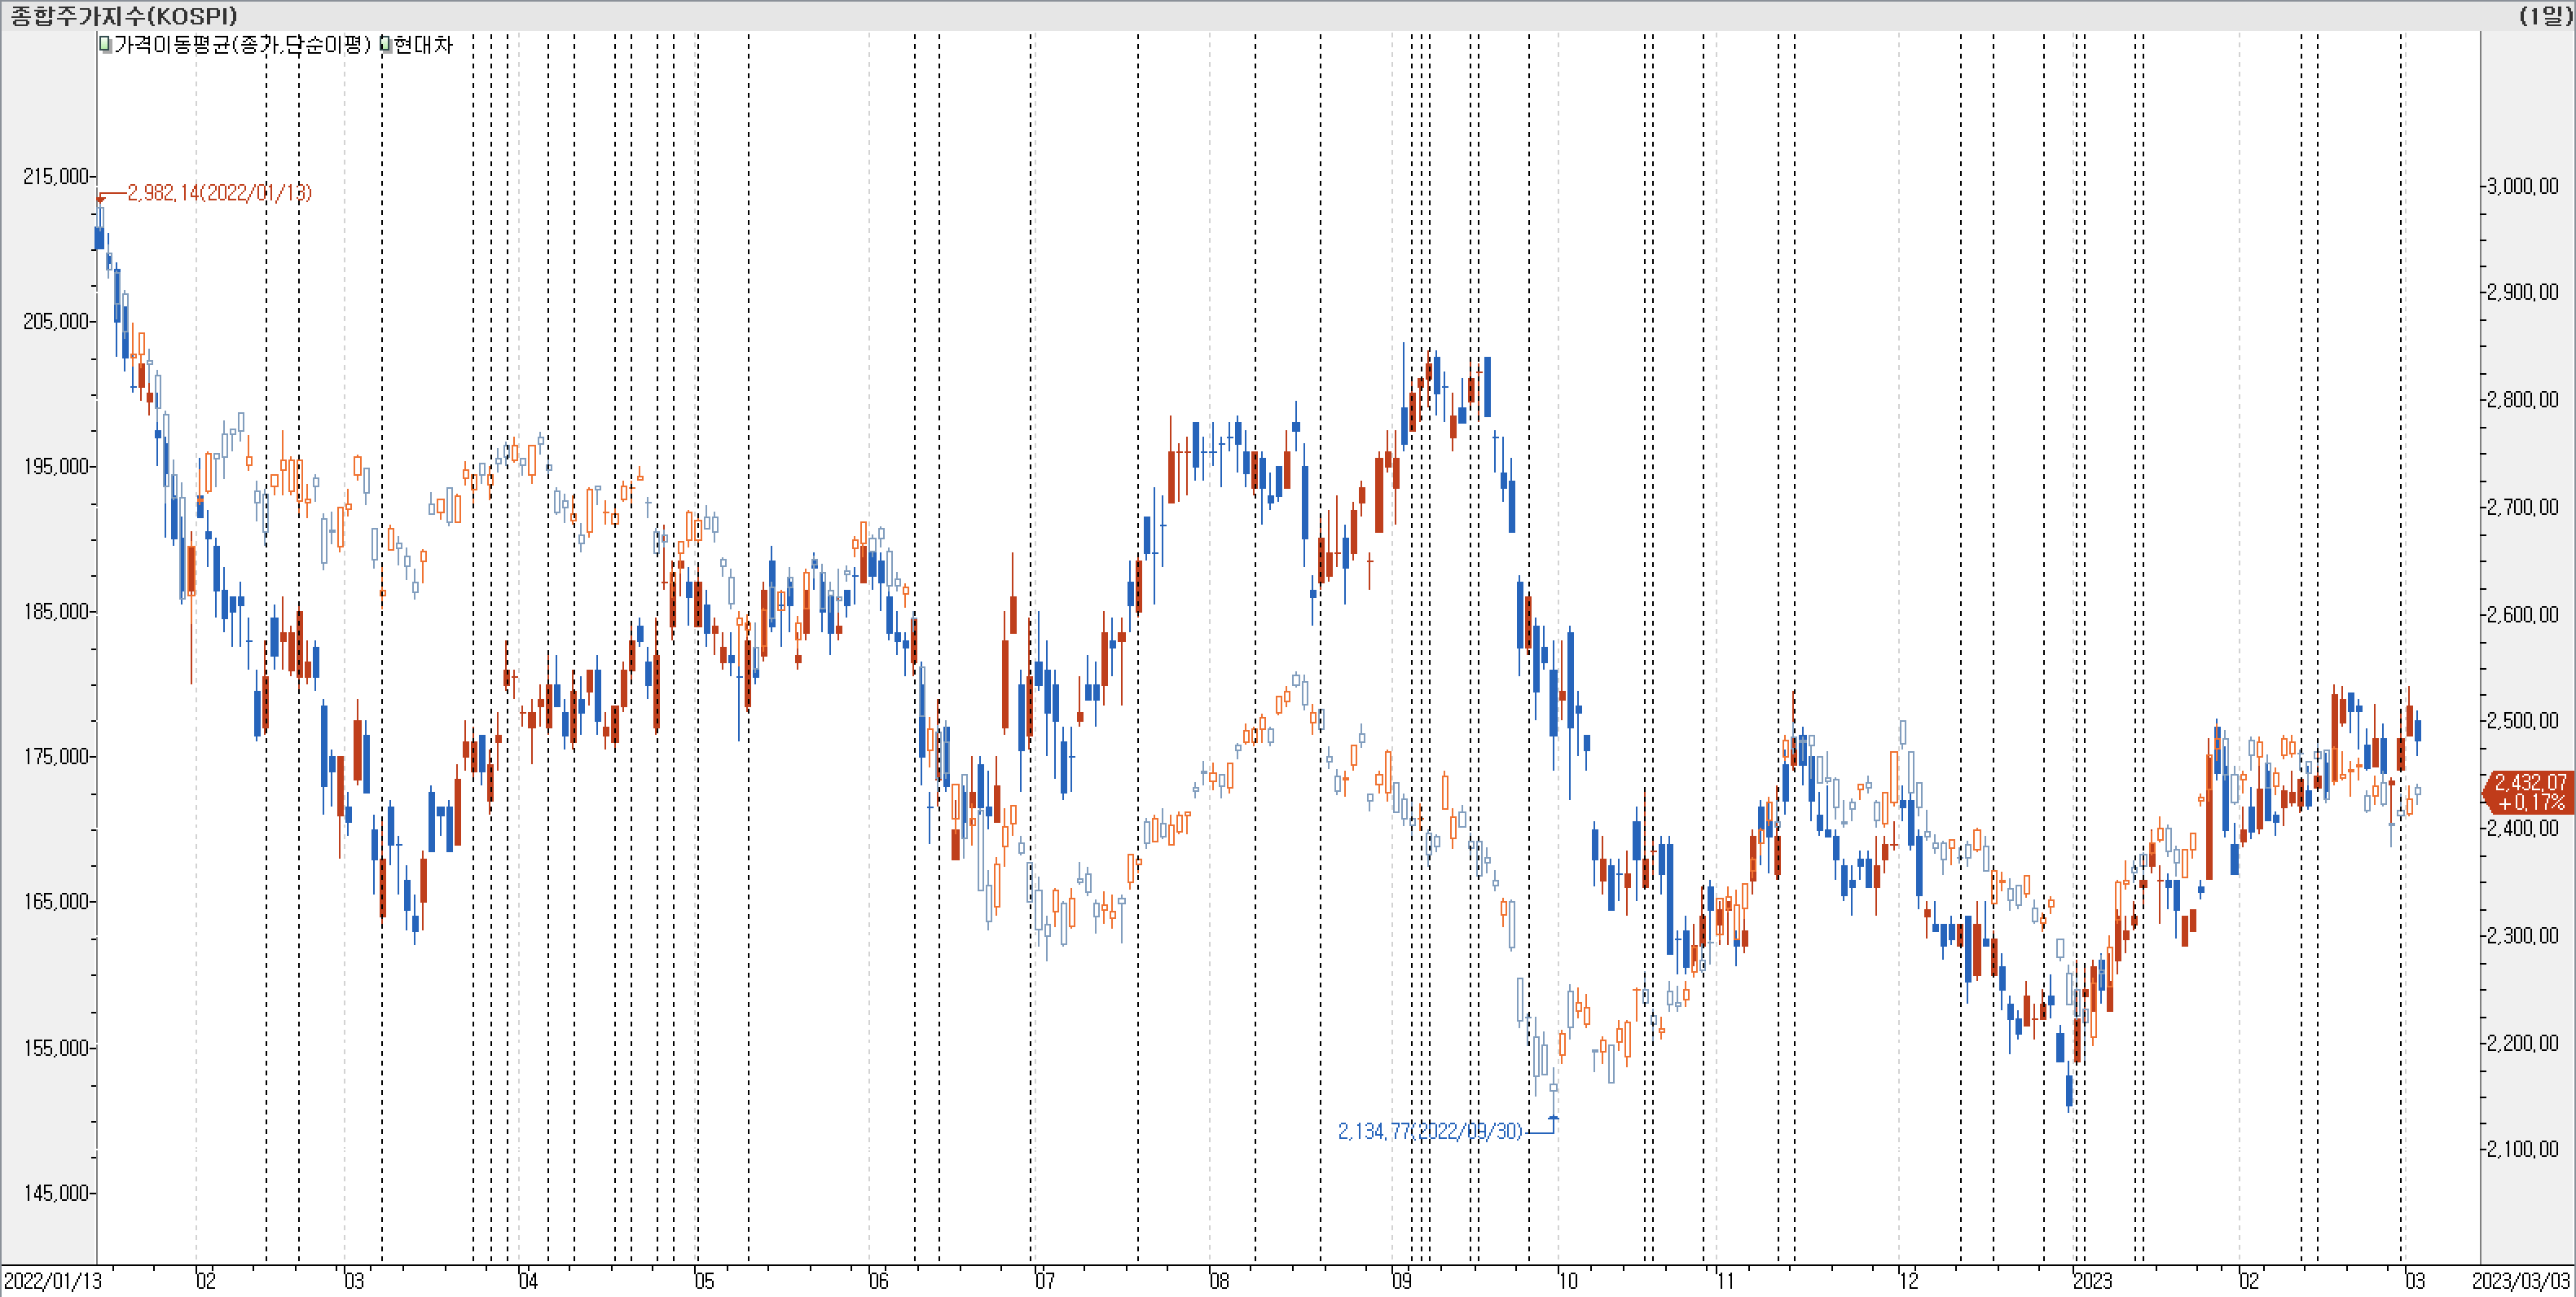This screenshot has height=1297, width=2576.
Task: Click the 2022/01/13 start date label
Action: (x=52, y=1281)
